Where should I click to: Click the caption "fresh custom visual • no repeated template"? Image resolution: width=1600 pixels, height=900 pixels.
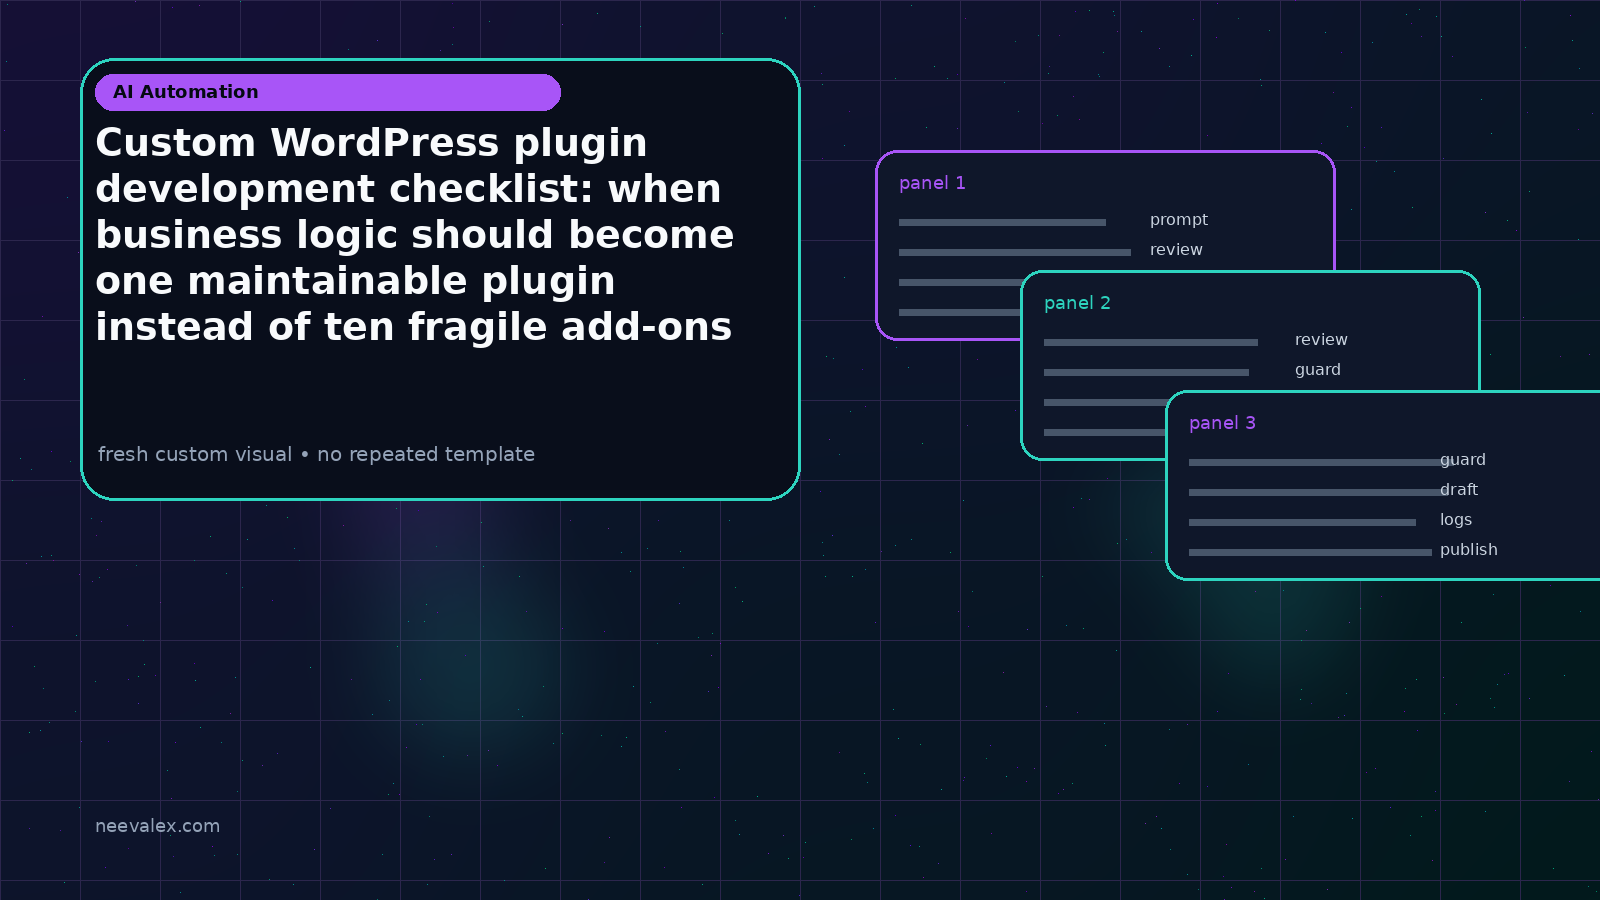point(316,454)
